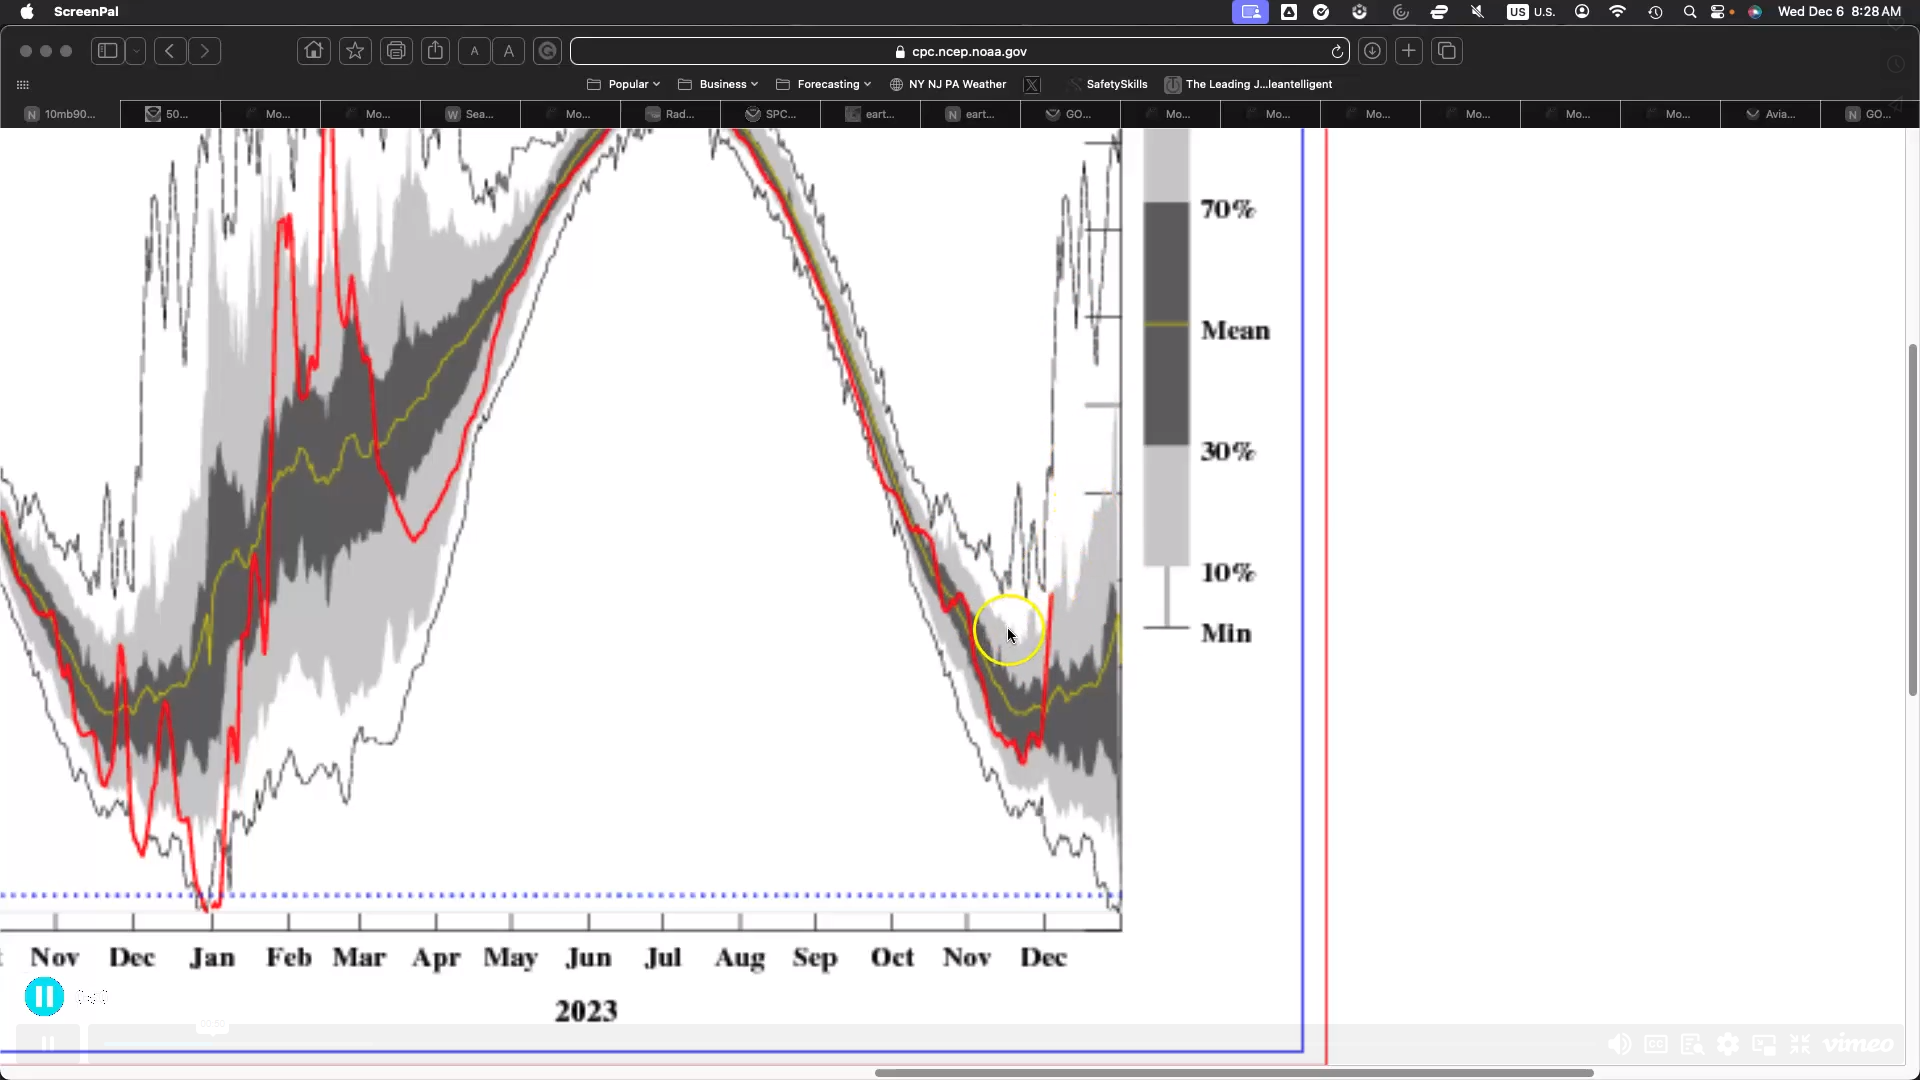Expand the Business bookmarks folder
1920x1080 pixels.
pos(718,84)
